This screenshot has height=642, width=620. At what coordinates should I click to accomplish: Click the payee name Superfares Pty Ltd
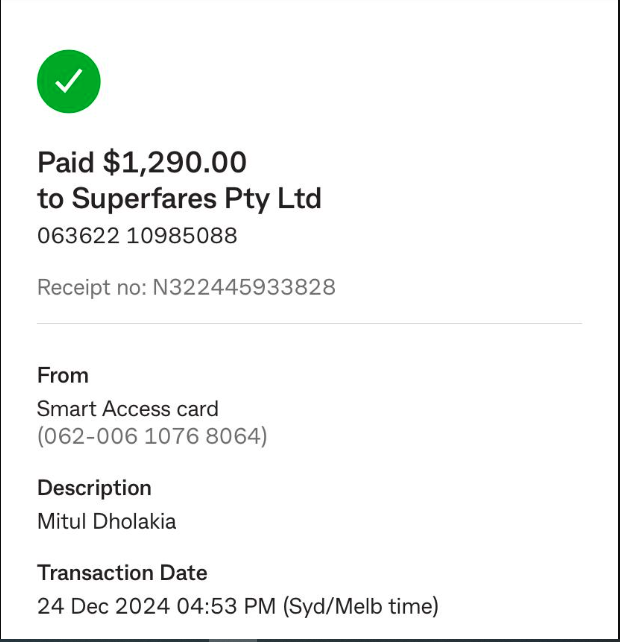click(197, 199)
